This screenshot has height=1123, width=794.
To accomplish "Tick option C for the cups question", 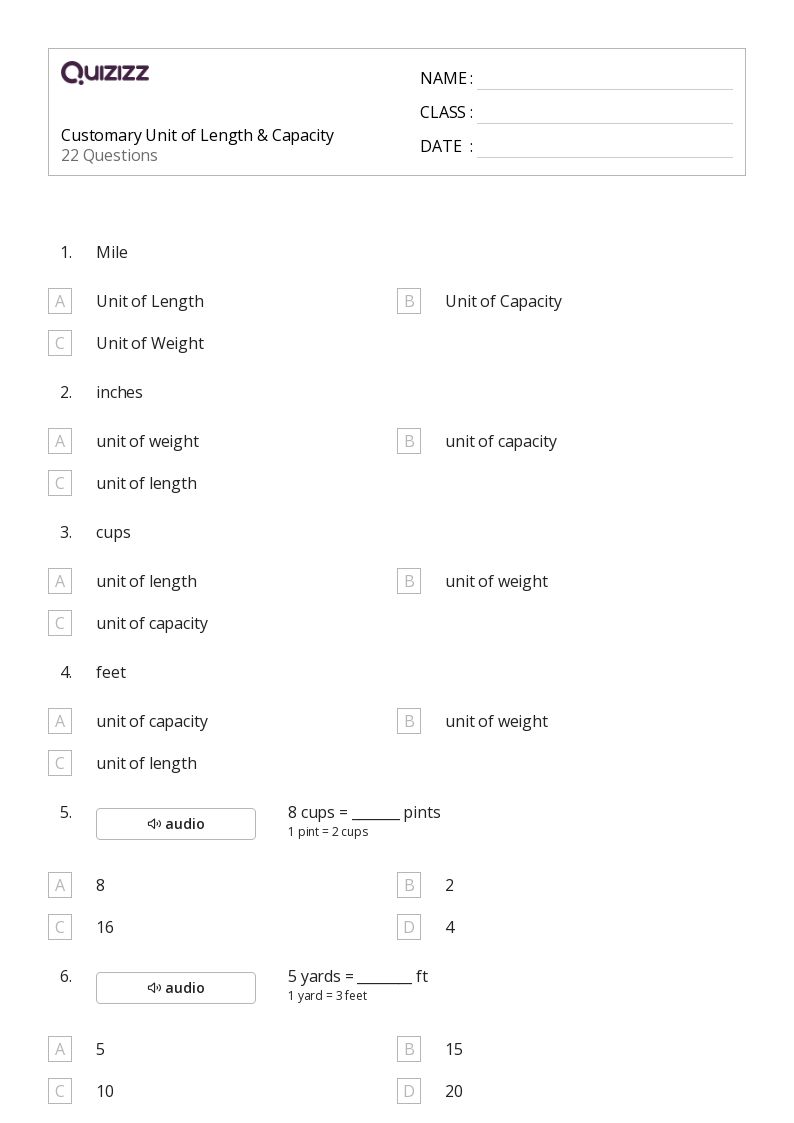I will (x=60, y=623).
